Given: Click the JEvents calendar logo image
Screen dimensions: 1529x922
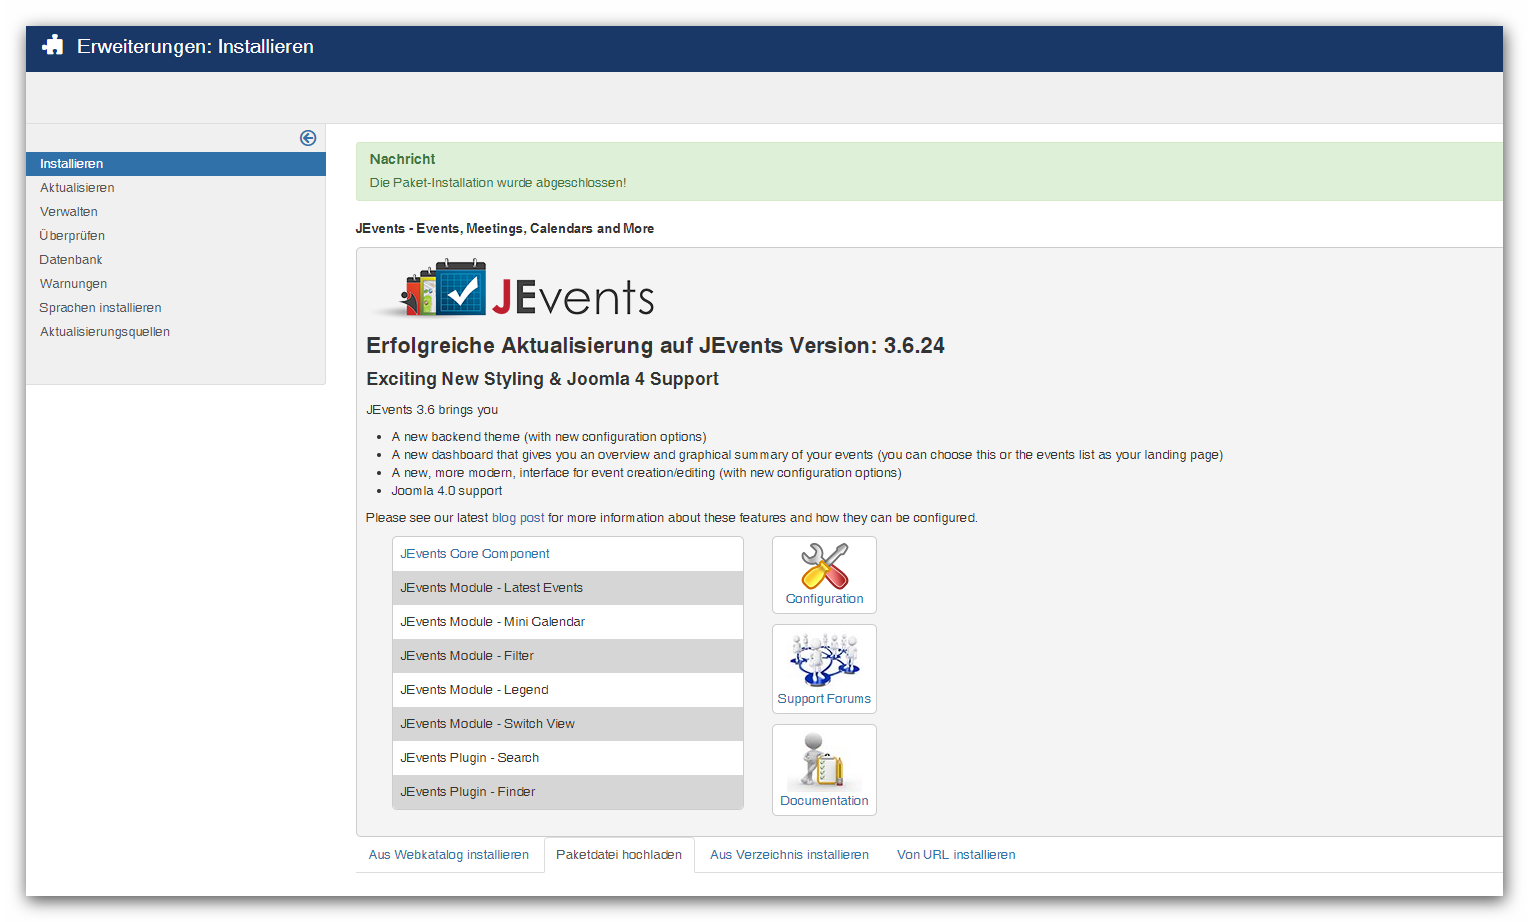Looking at the screenshot, I should click(513, 289).
